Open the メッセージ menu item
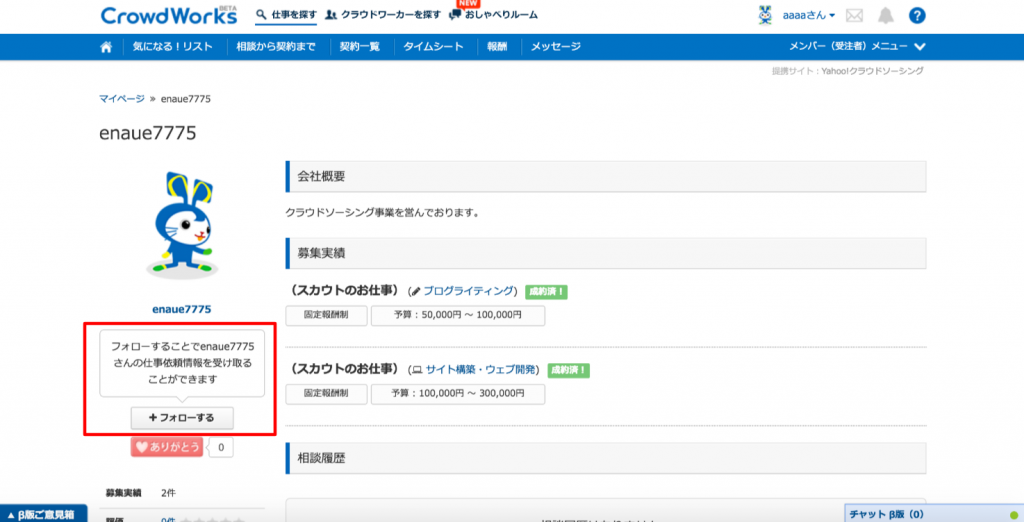 (x=555, y=47)
